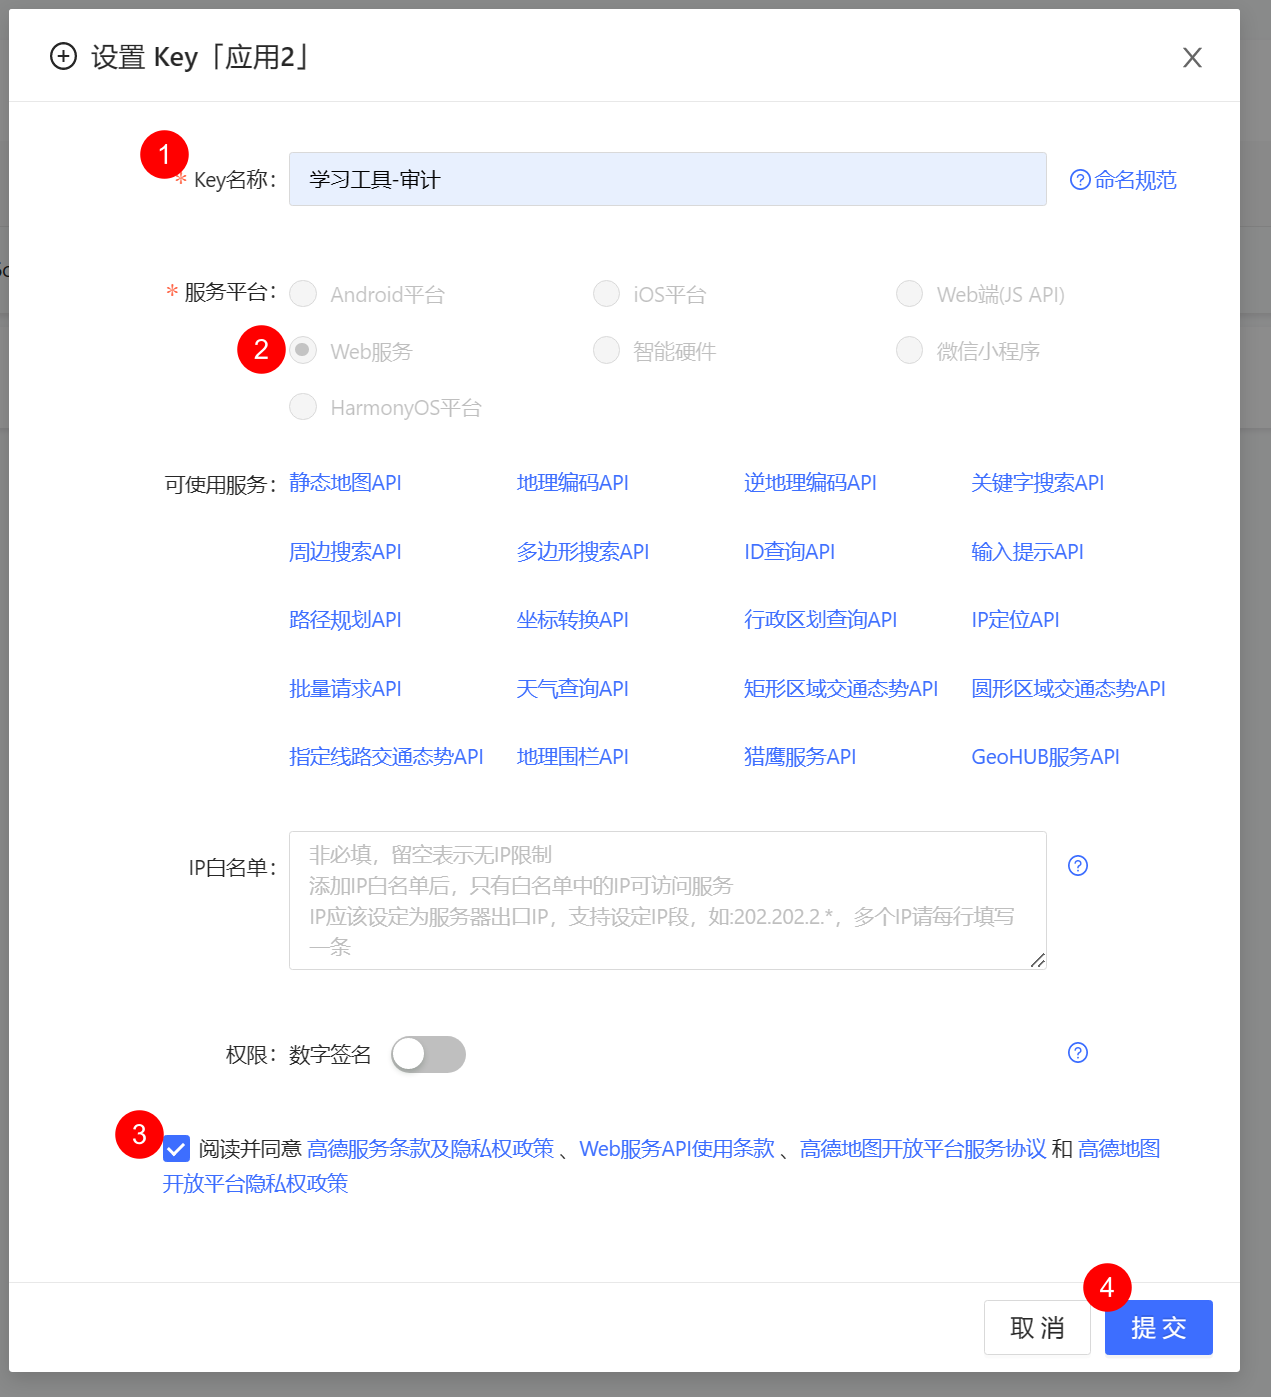Screen dimensions: 1271x1397
Task: Open the 静态地图API link
Action: (344, 483)
